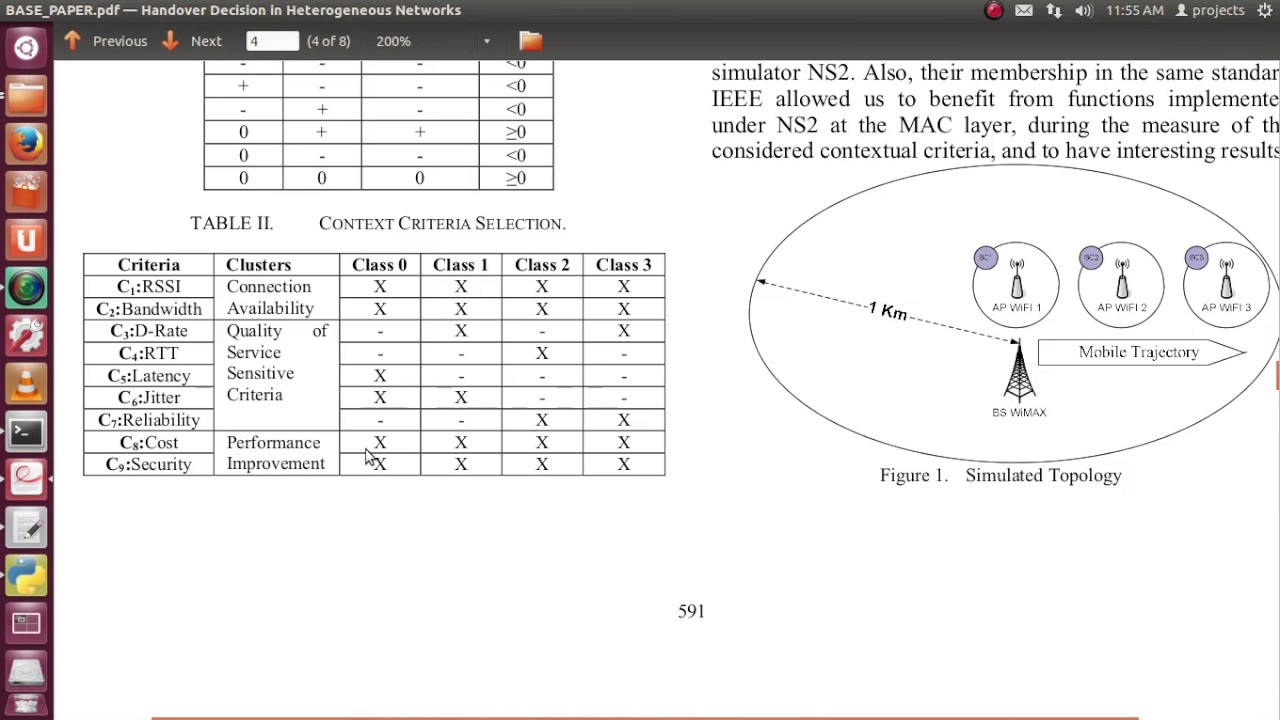Launch VLC media player from the launcher

26,384
